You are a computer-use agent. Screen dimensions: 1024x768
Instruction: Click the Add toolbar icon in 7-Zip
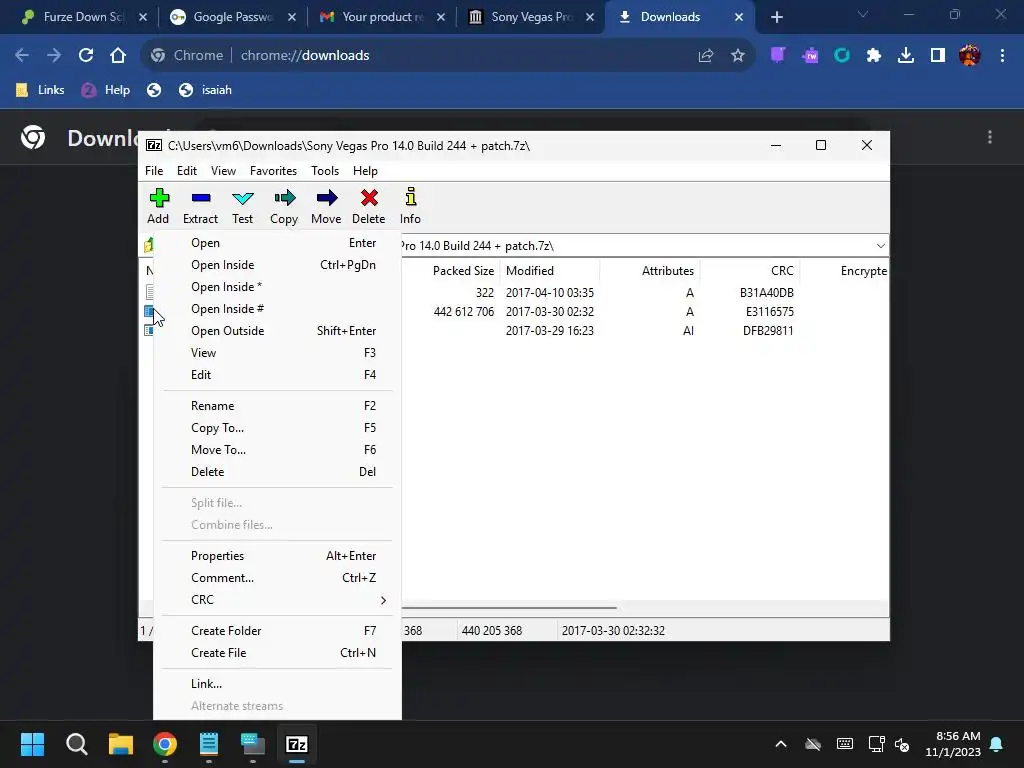pyautogui.click(x=158, y=206)
